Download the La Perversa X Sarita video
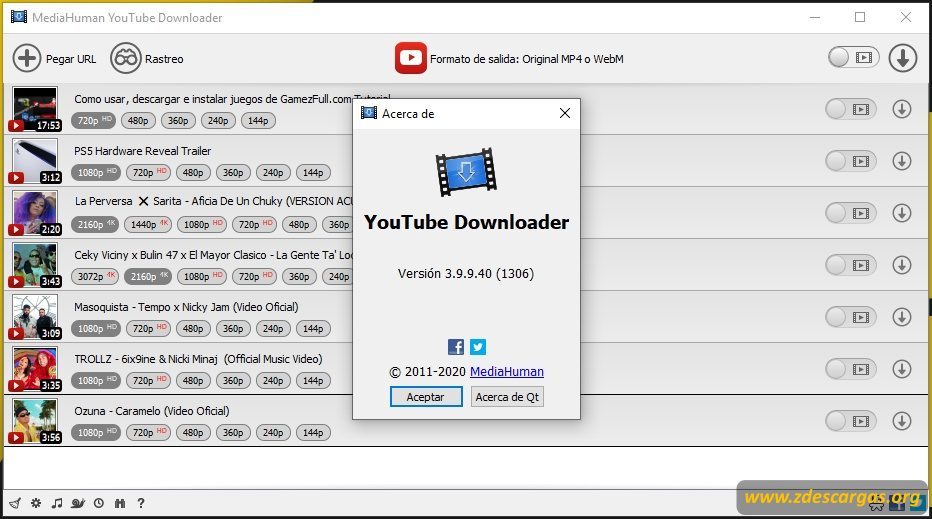This screenshot has width=932, height=519. coord(902,213)
